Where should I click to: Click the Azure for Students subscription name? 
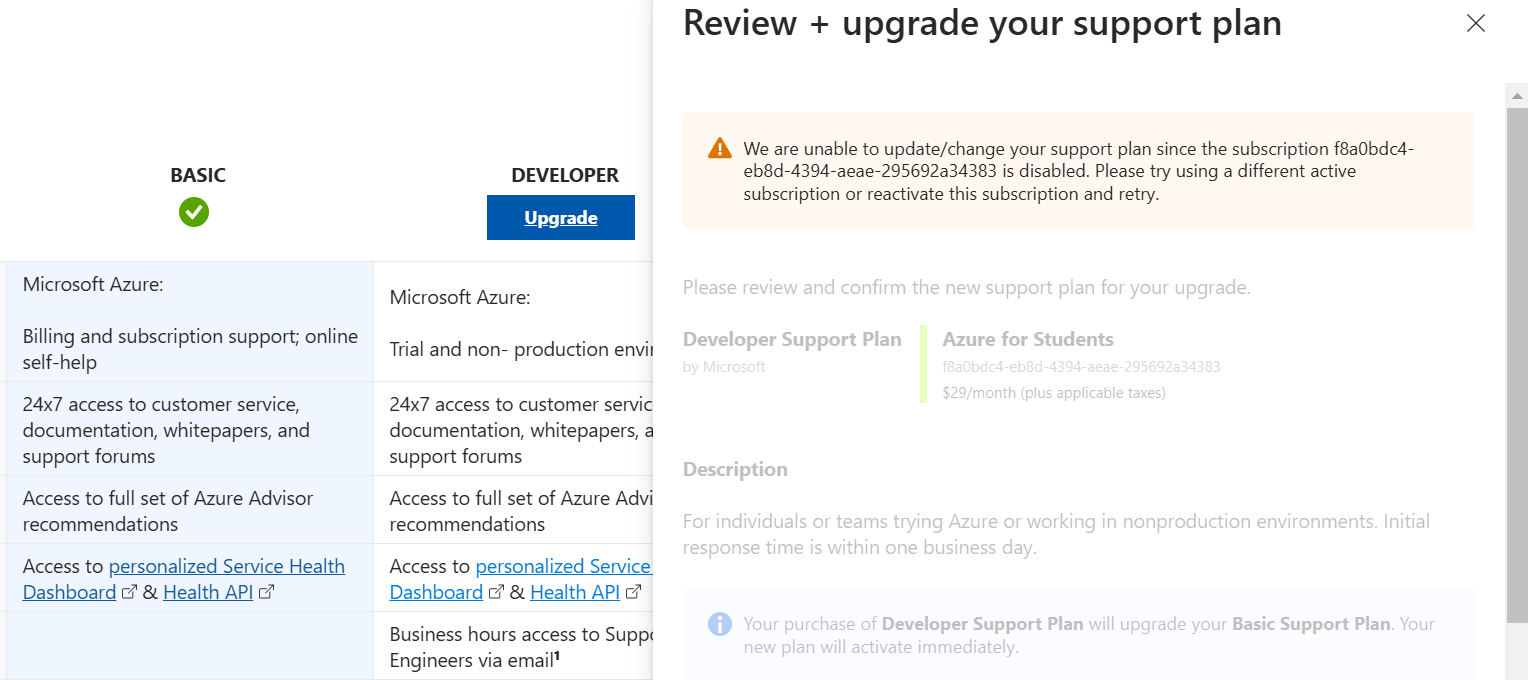point(1028,339)
